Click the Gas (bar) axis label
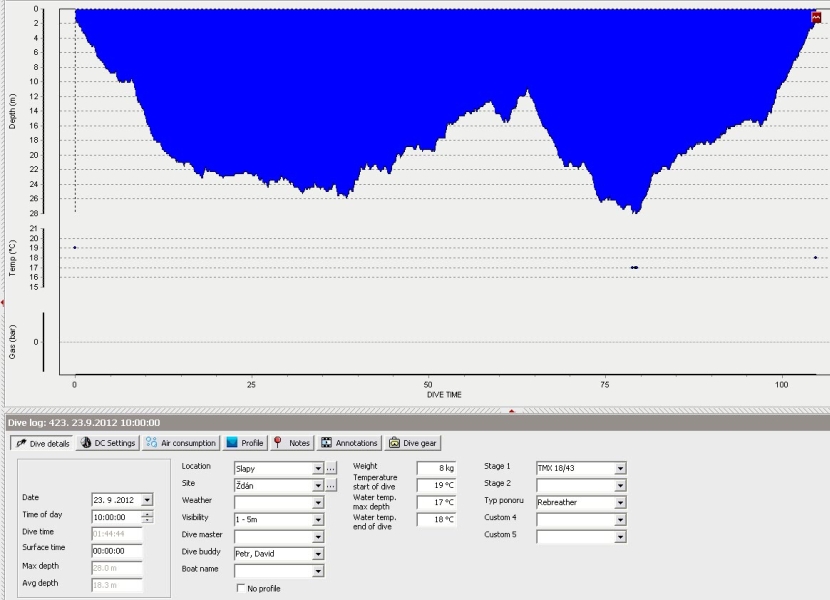 [x=13, y=342]
